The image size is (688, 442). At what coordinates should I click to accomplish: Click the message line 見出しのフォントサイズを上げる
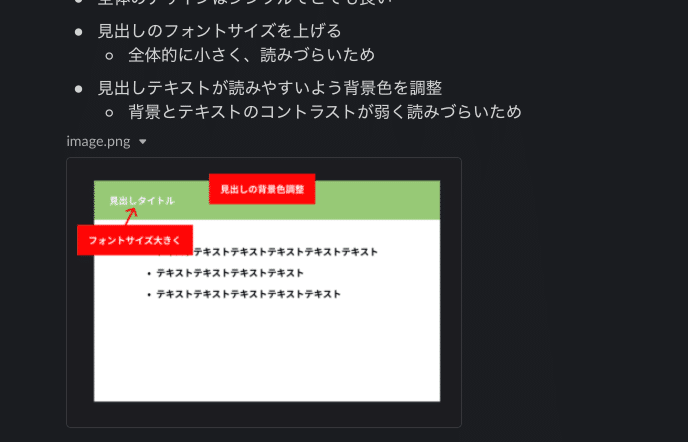tap(219, 31)
